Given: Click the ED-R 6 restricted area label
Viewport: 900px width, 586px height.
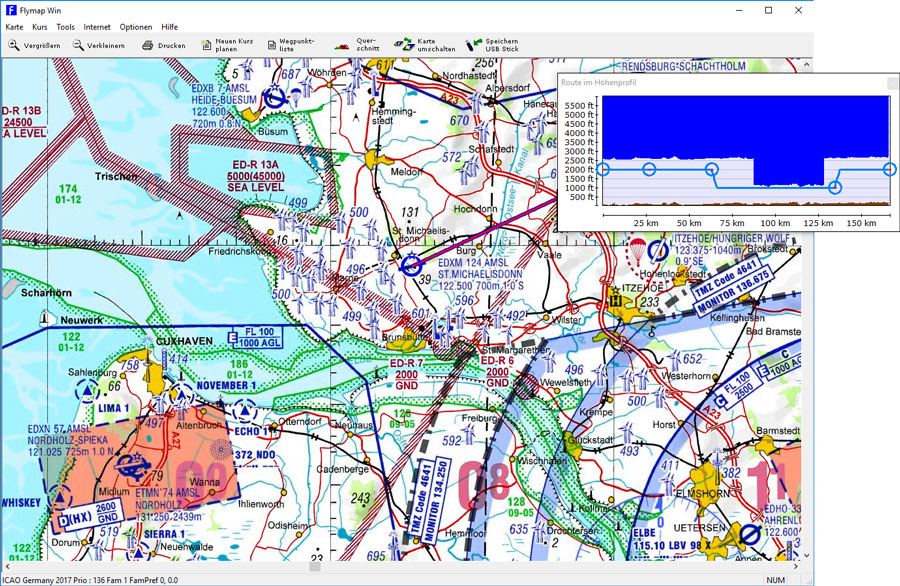Looking at the screenshot, I should pos(497,371).
